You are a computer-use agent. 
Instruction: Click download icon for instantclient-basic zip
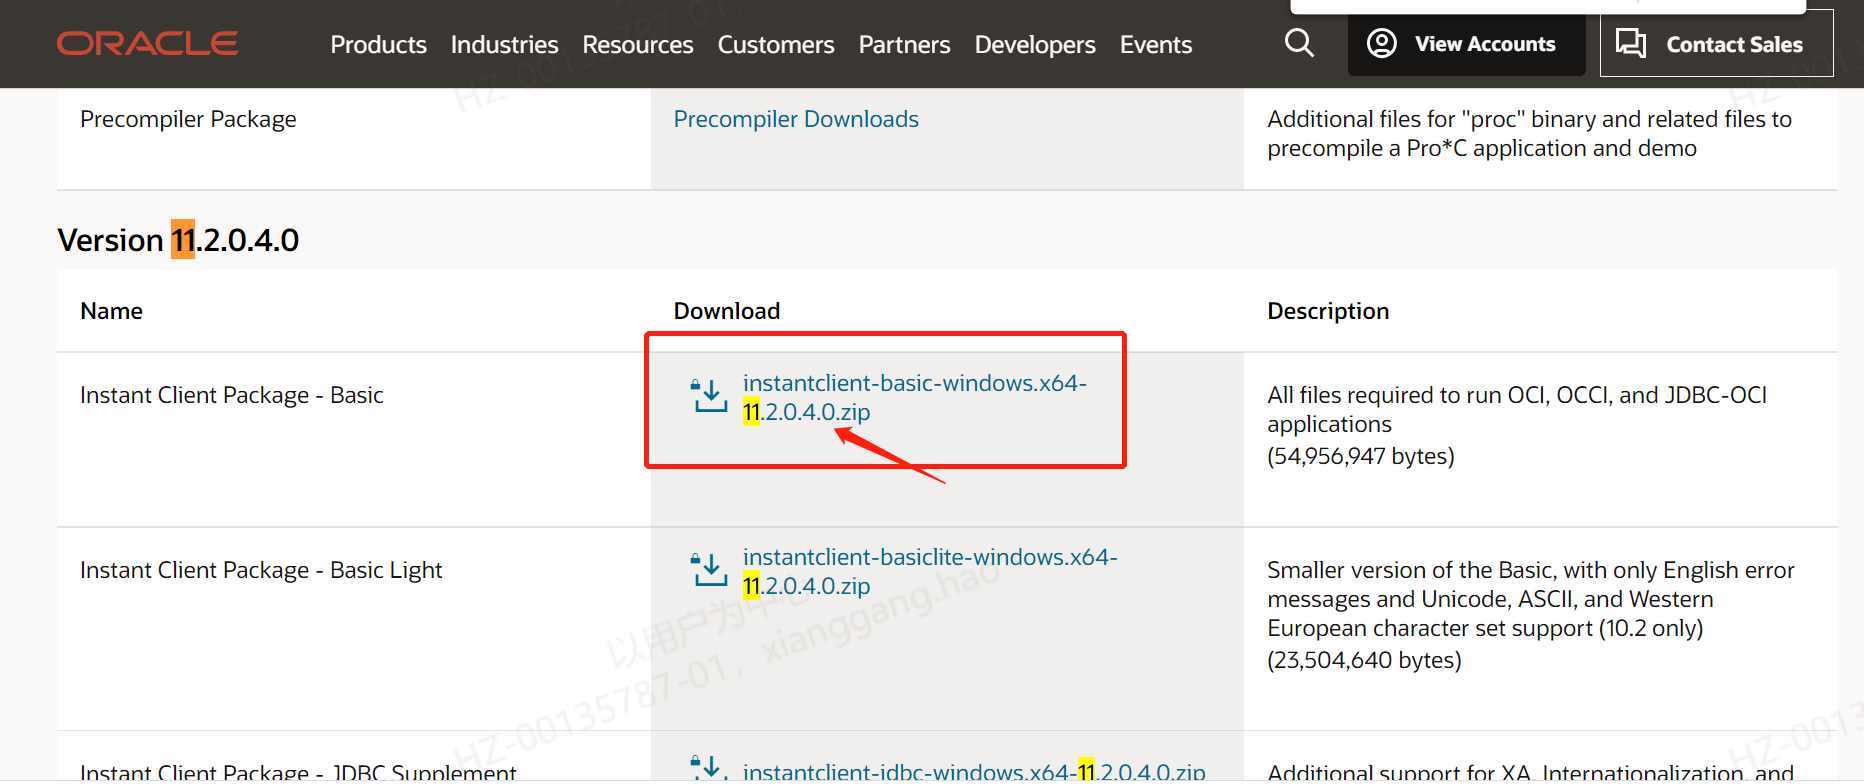(709, 396)
